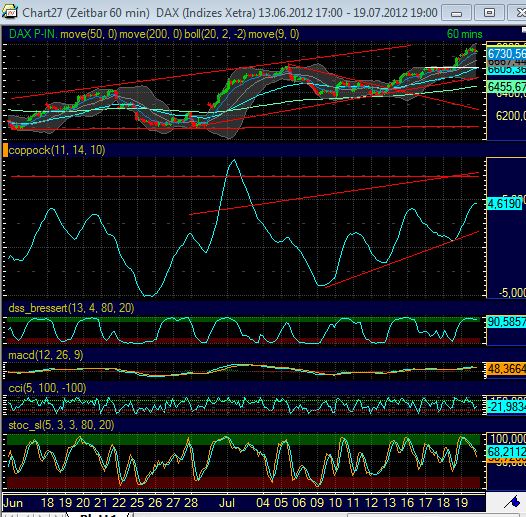Click date 18 next to Jun label
The width and height of the screenshot is (526, 517).
tap(47, 503)
